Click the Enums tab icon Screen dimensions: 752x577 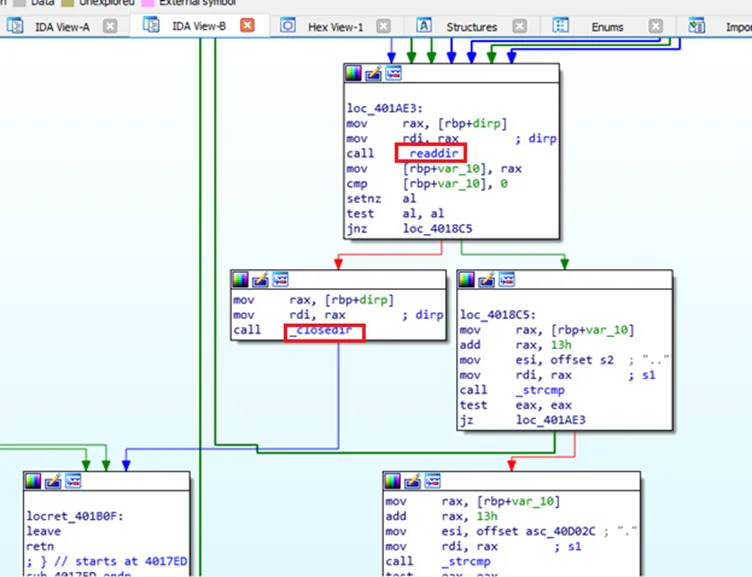click(560, 25)
